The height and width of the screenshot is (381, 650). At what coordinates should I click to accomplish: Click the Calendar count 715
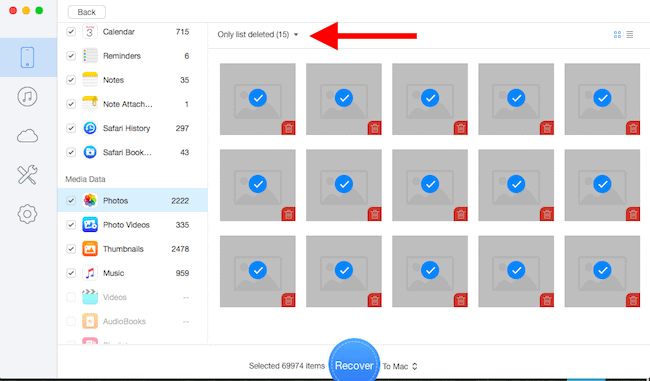182,32
